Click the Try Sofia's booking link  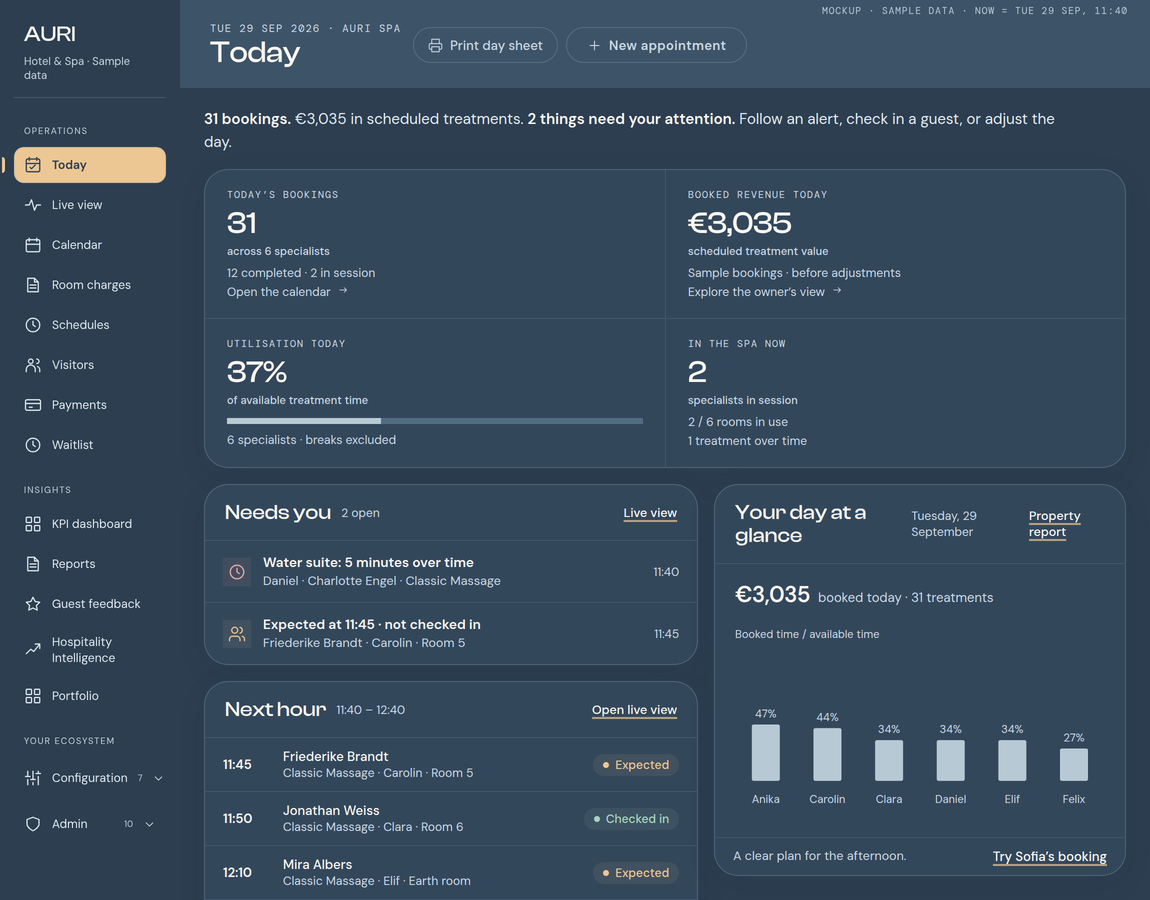(x=1050, y=857)
